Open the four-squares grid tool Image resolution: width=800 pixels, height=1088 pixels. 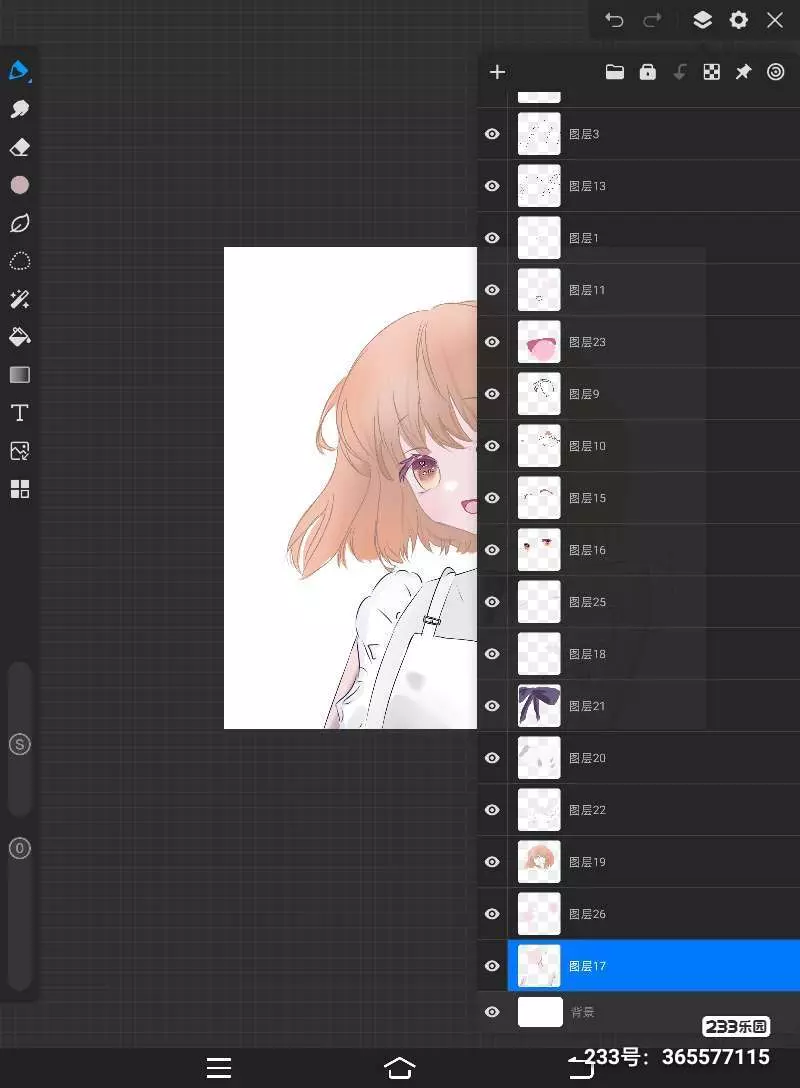pyautogui.click(x=19, y=489)
